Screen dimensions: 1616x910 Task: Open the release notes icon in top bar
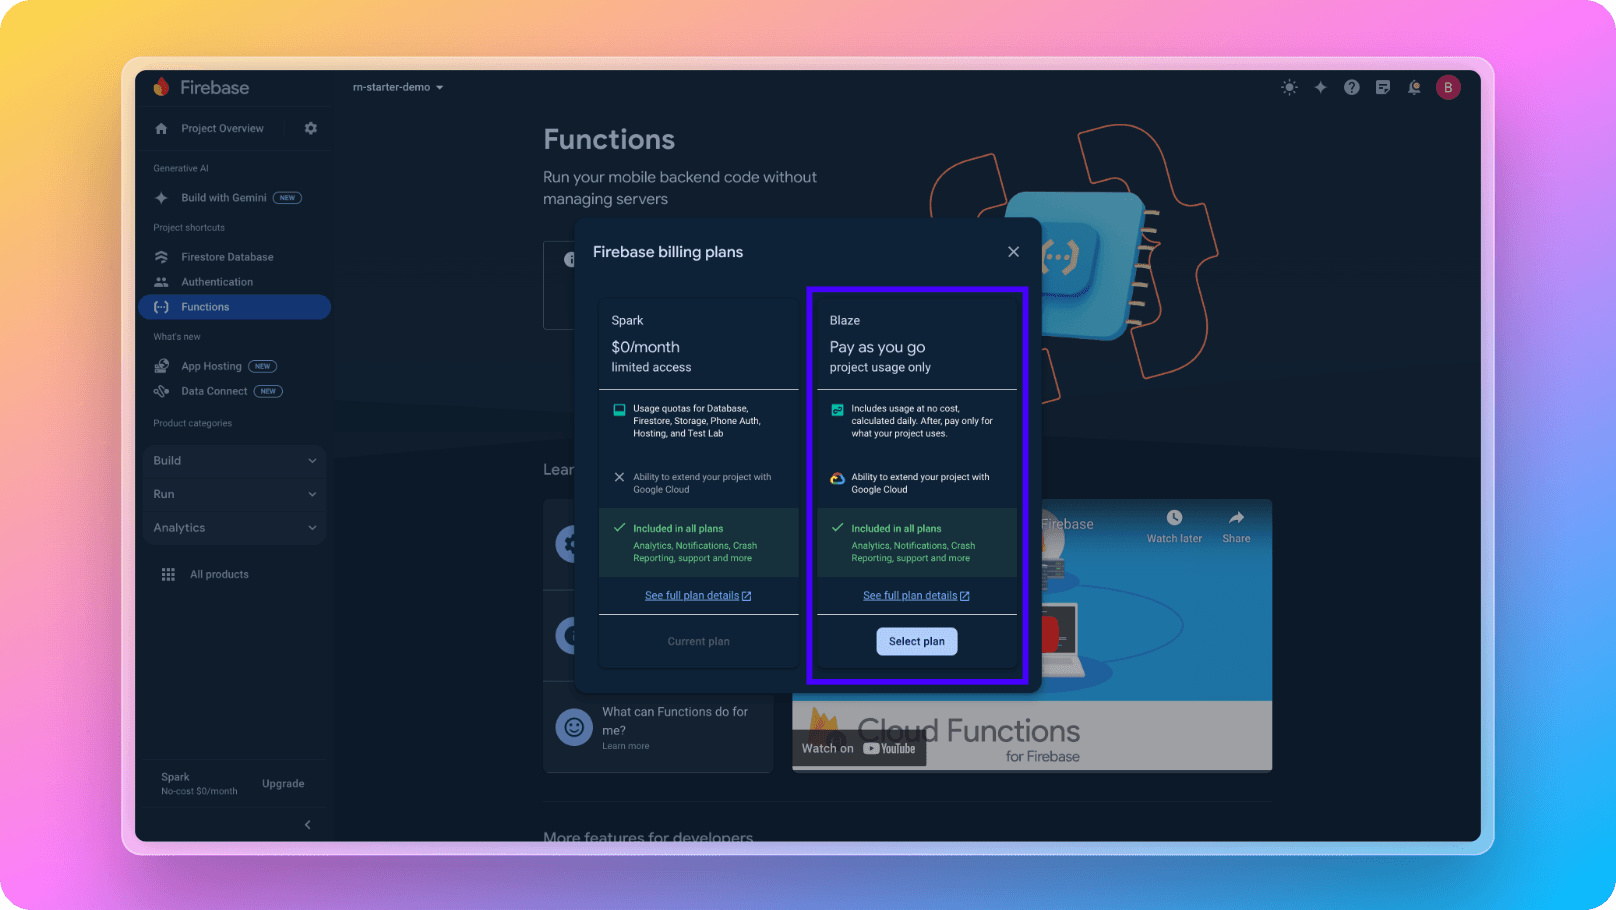pyautogui.click(x=1382, y=88)
